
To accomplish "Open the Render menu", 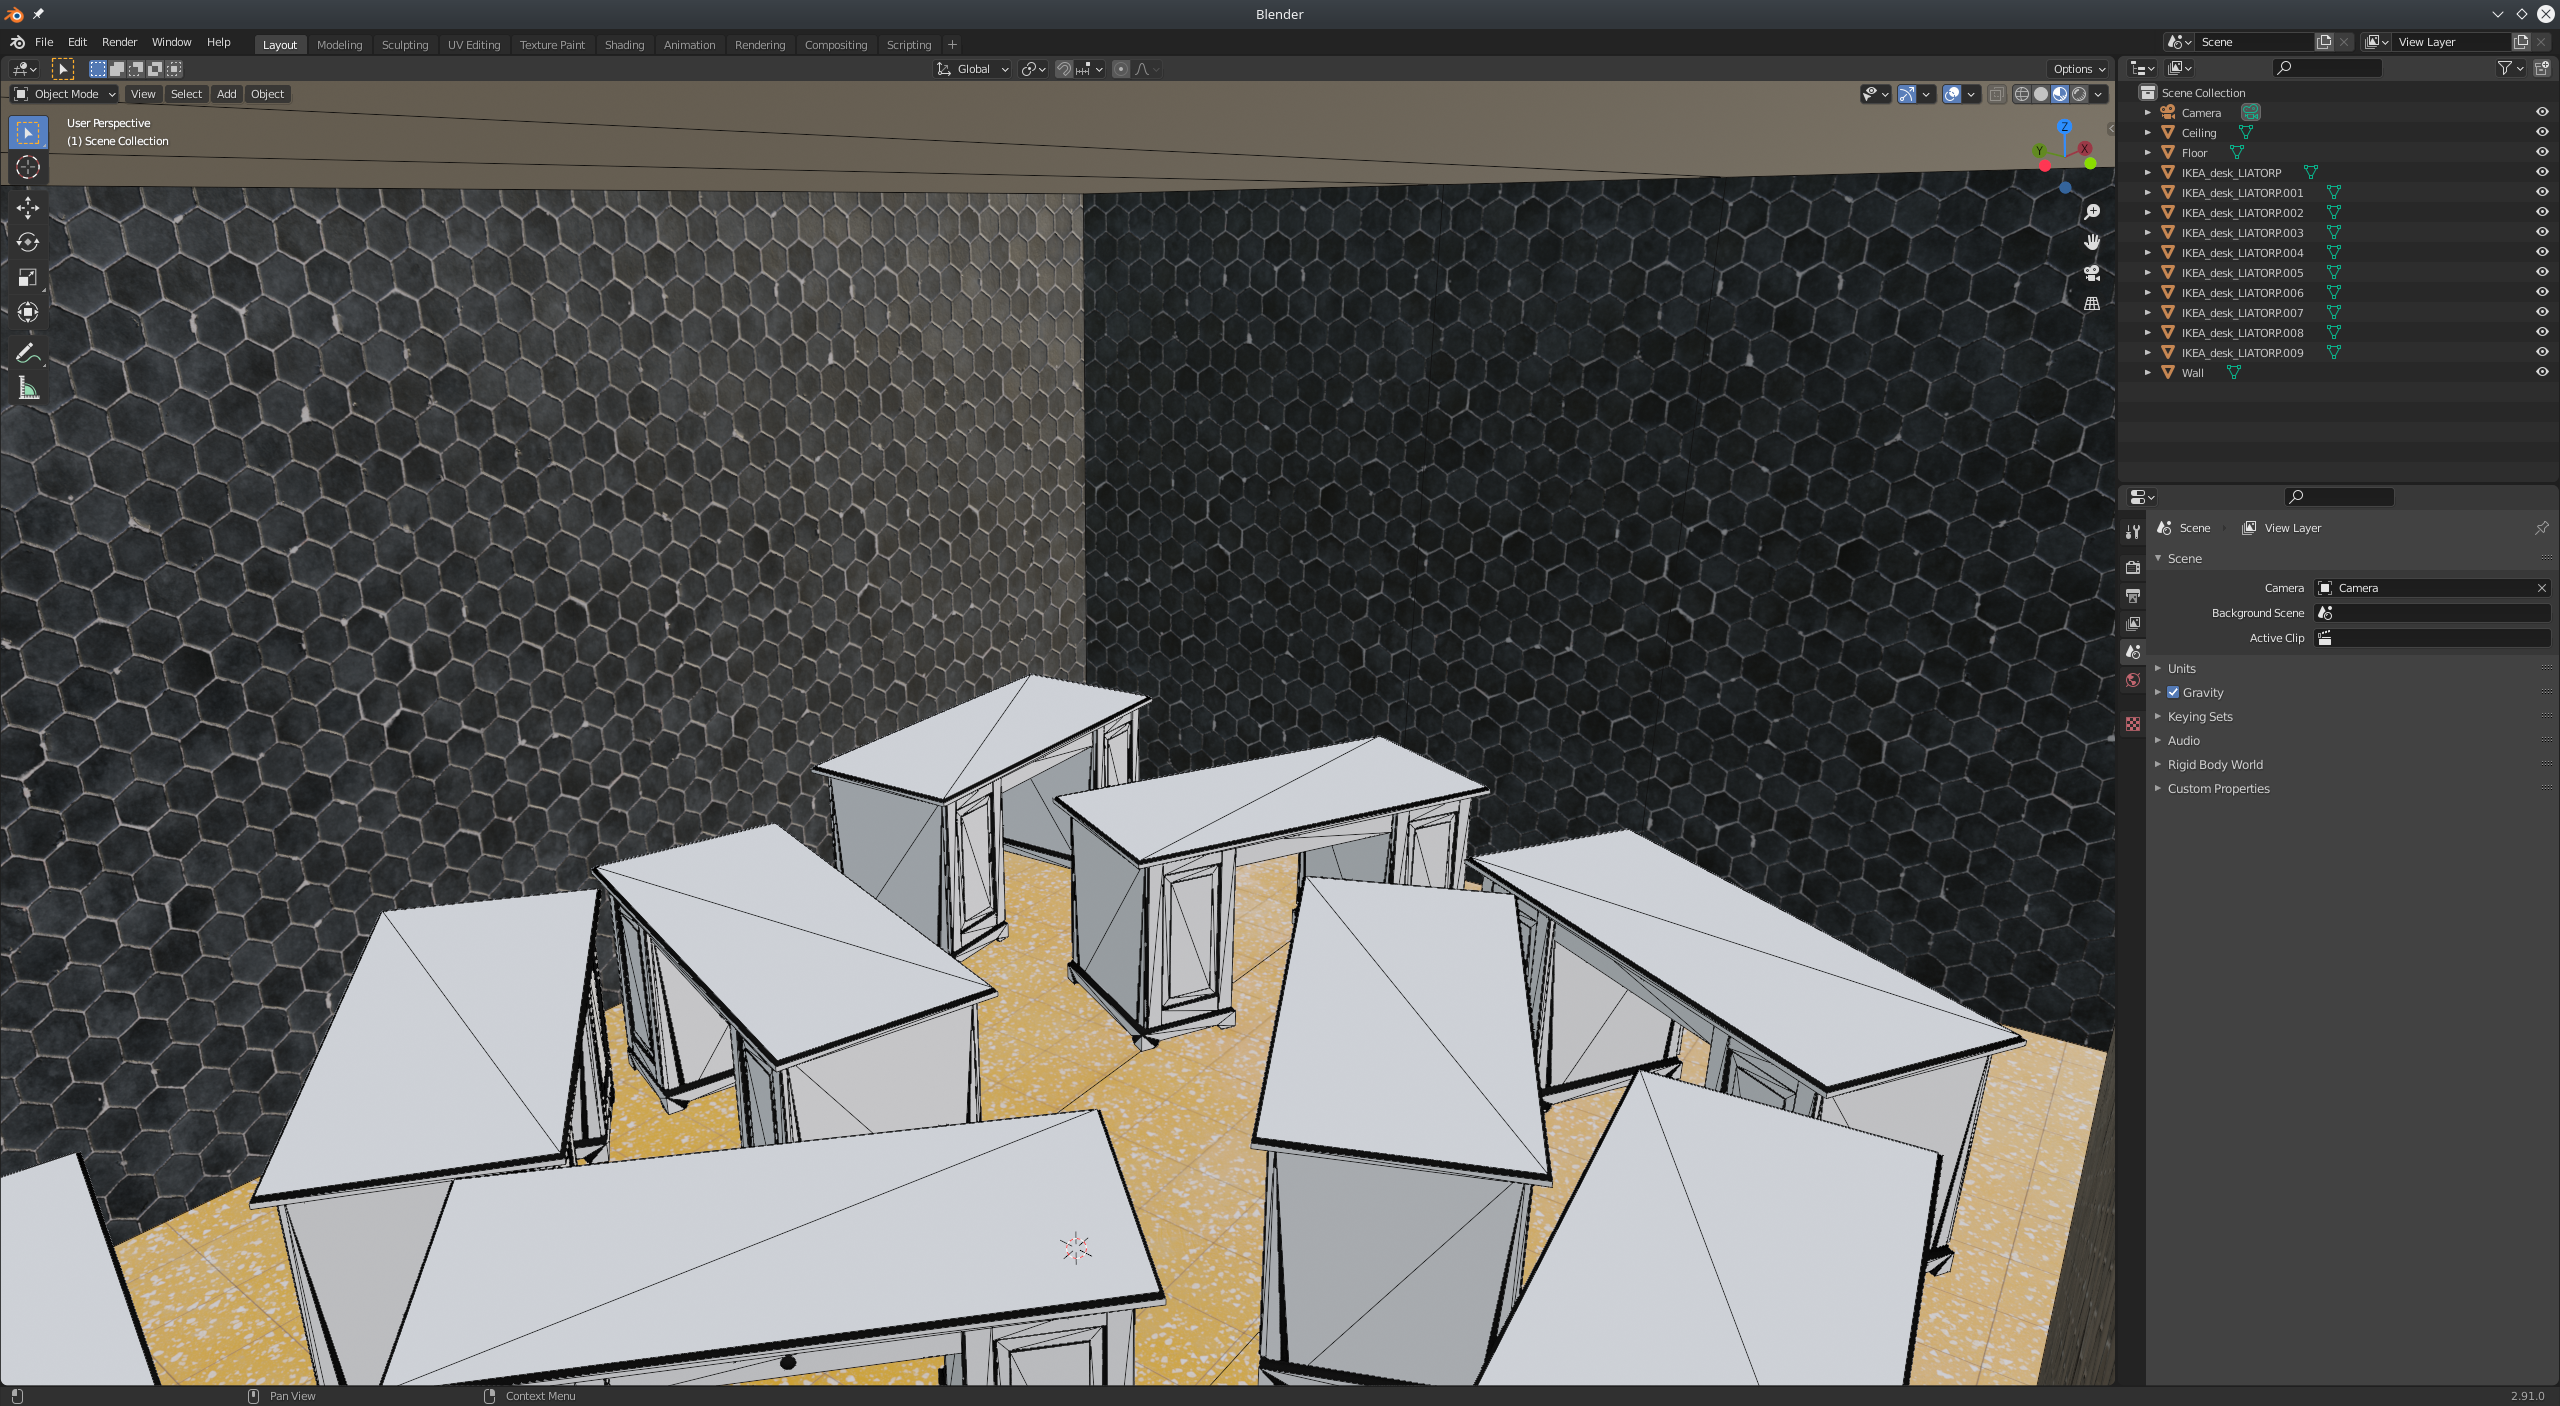I will click(119, 42).
